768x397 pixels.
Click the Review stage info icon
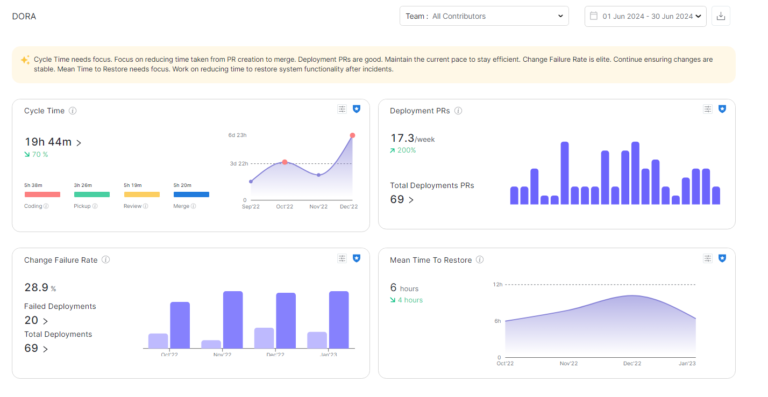pos(145,206)
